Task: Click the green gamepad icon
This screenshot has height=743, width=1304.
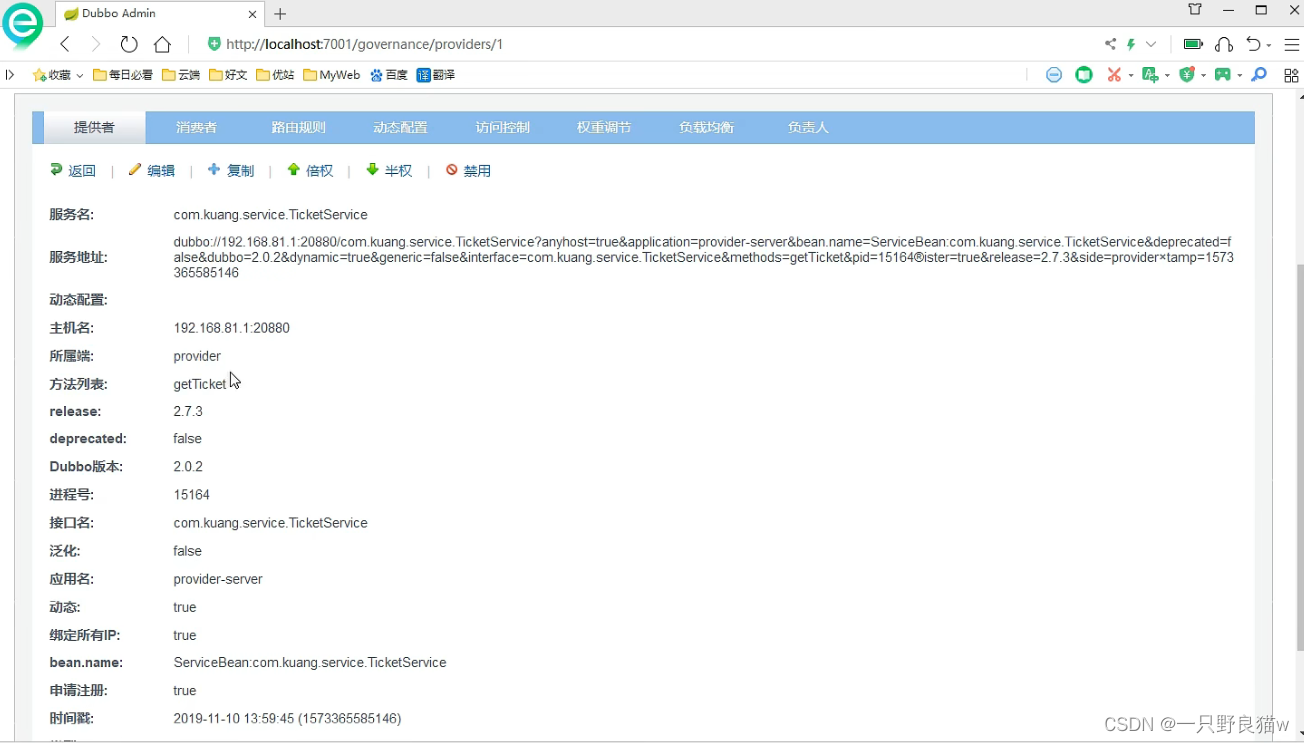Action: pyautogui.click(x=1222, y=75)
